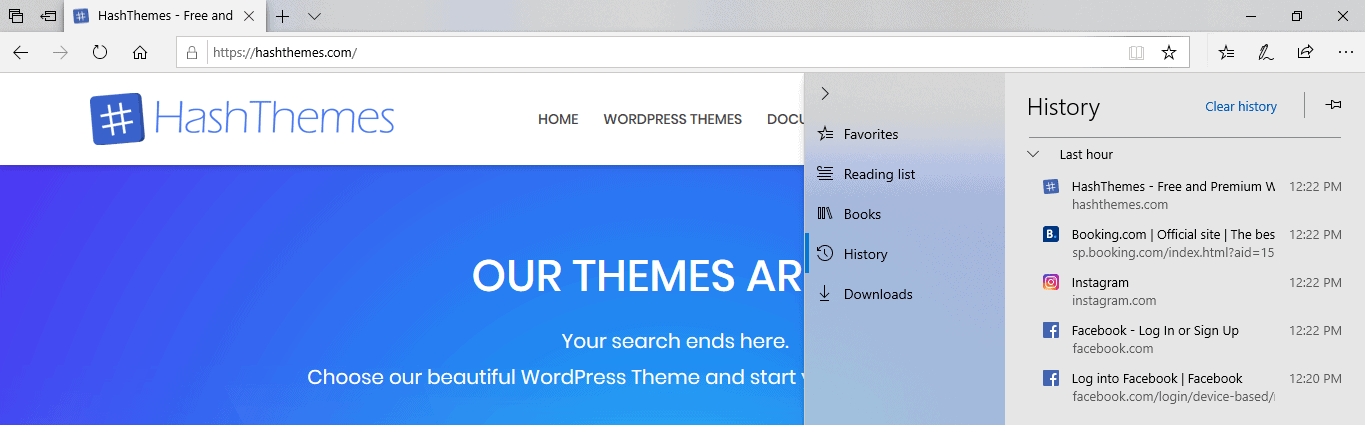
Task: Share this page icon
Action: (1305, 53)
